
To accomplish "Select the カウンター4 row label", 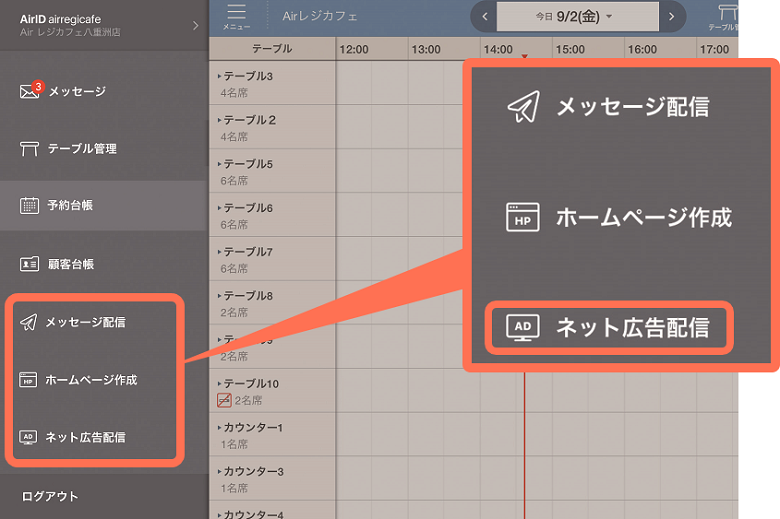I will pos(253,514).
